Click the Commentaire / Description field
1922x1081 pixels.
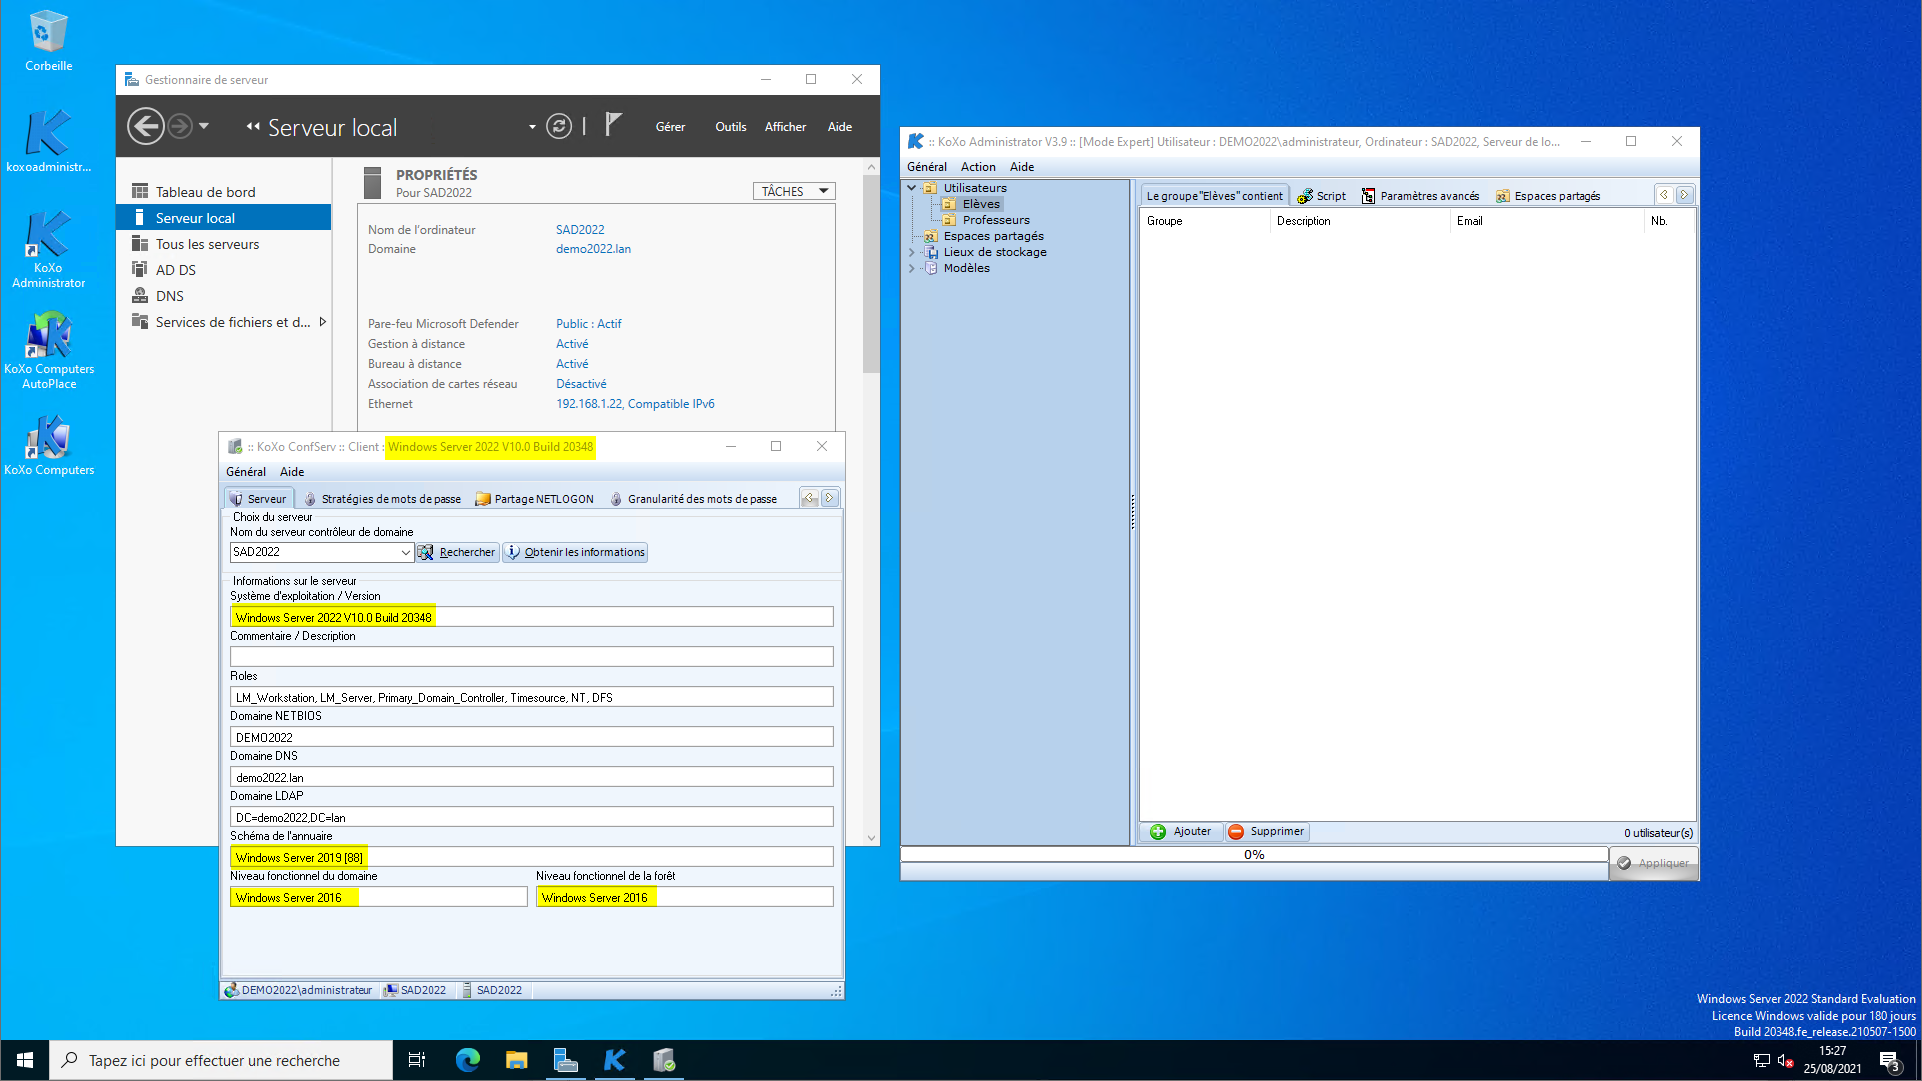coord(531,657)
